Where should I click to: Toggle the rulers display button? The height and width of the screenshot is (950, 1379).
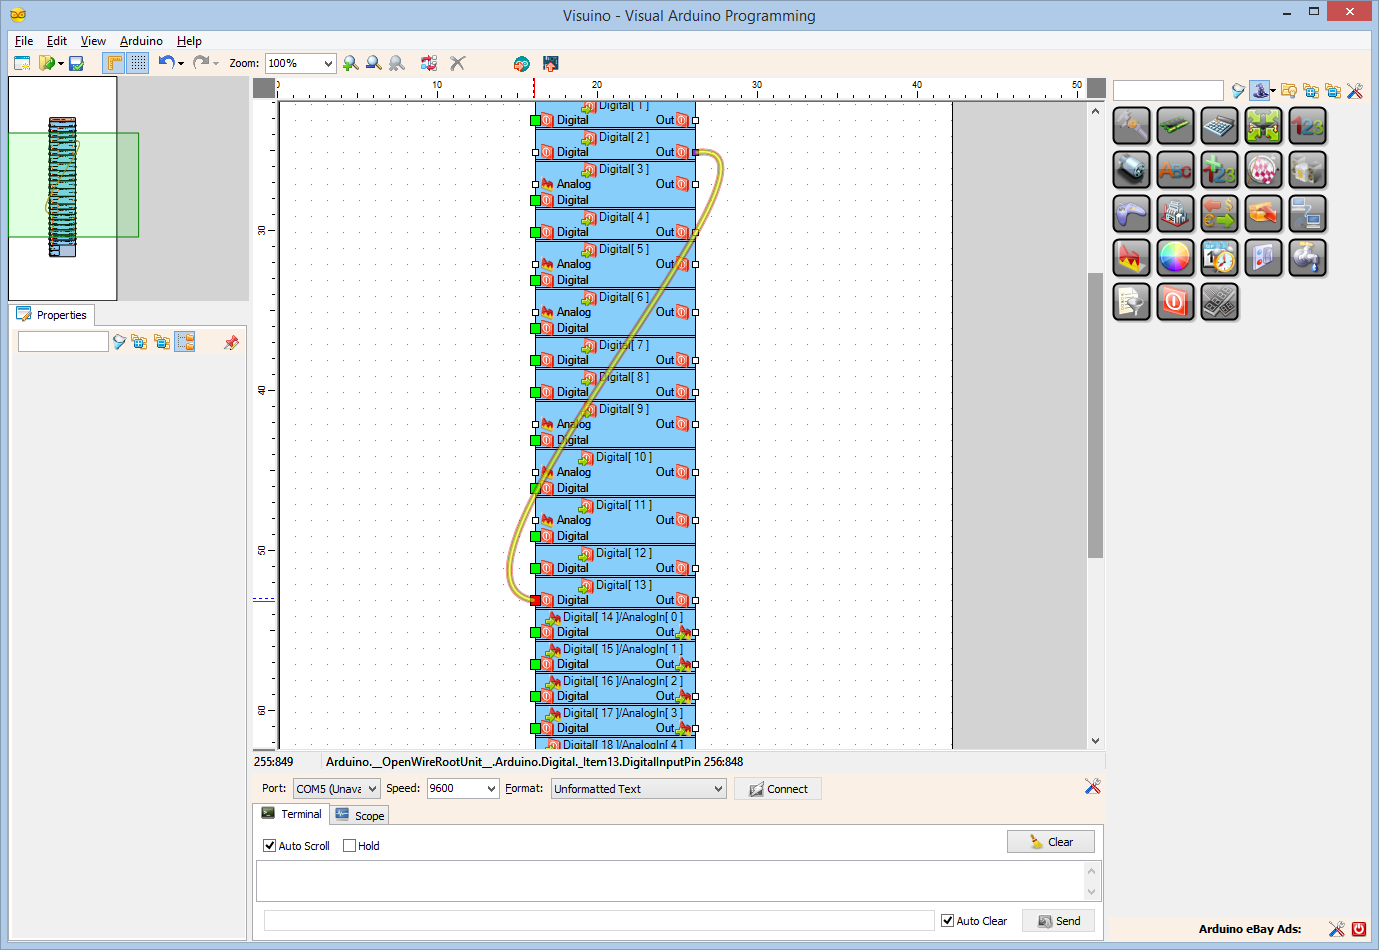coord(114,63)
